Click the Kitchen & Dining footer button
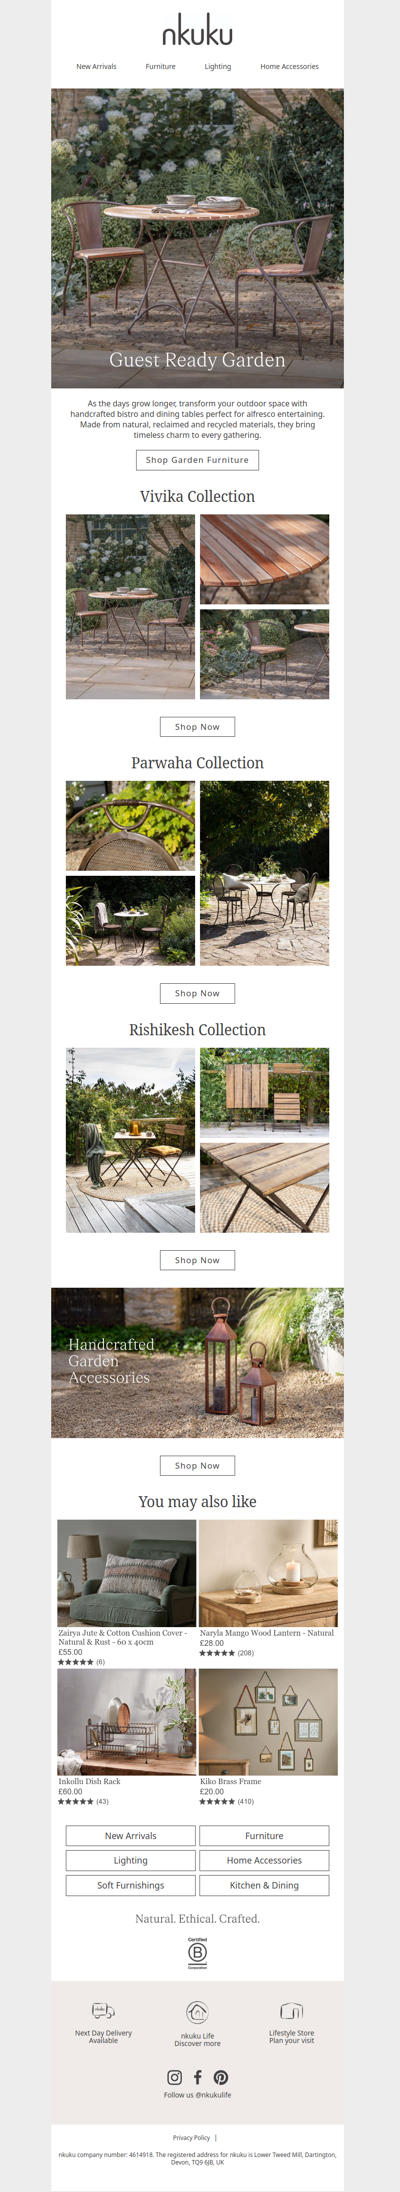 (x=264, y=1885)
